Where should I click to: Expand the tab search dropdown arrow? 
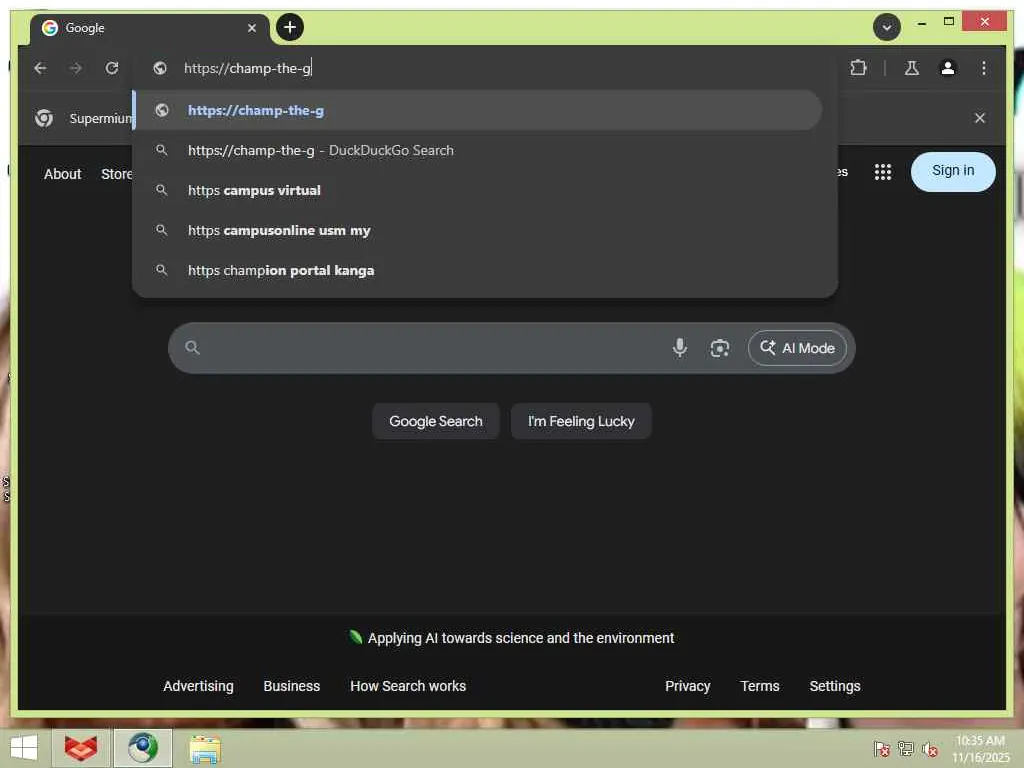click(886, 27)
